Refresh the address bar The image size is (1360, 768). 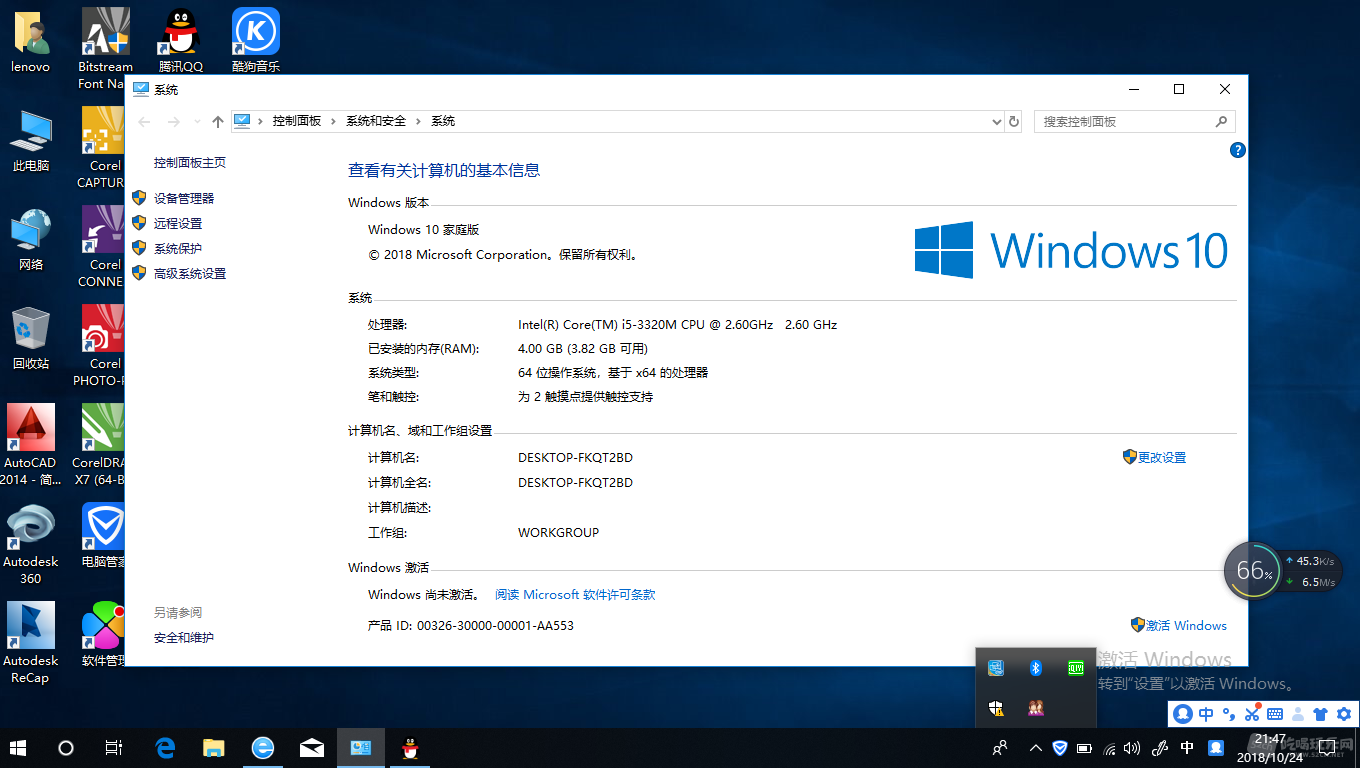(1014, 121)
